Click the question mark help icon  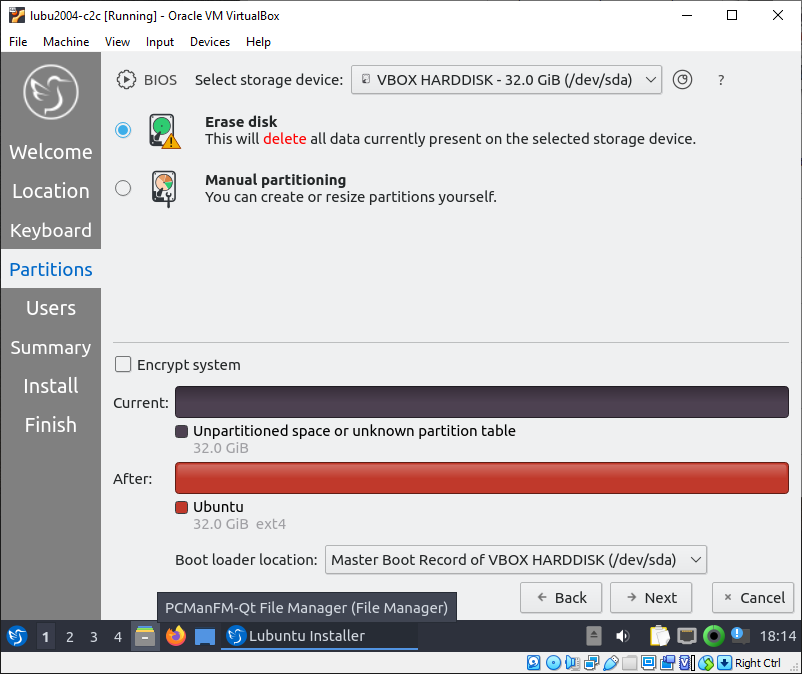[x=720, y=79]
